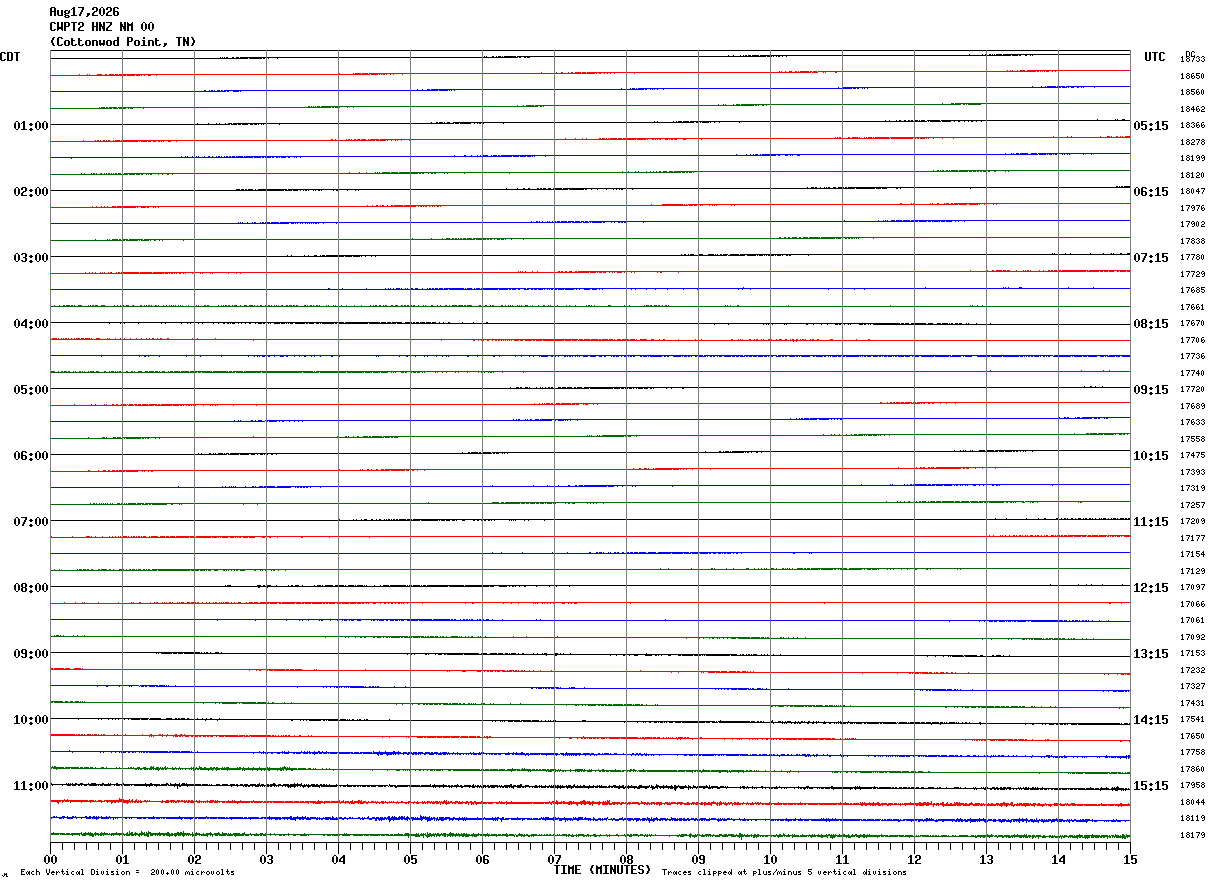Click the 08:00 CDT time label
Image resolution: width=1210 pixels, height=886 pixels.
click(30, 588)
